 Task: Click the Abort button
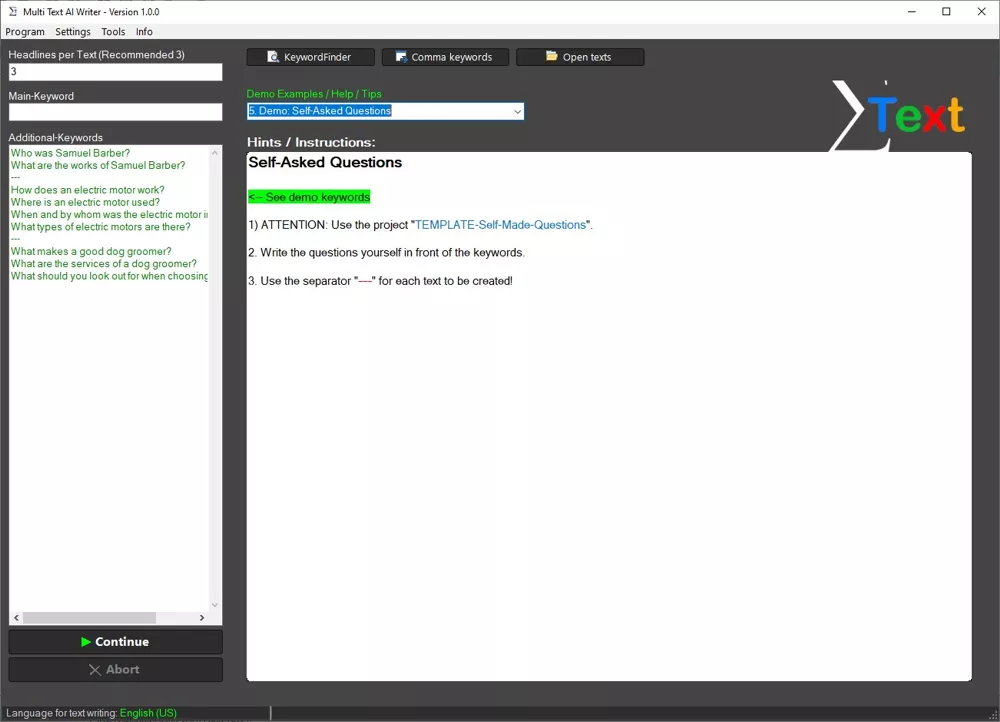[x=115, y=670]
